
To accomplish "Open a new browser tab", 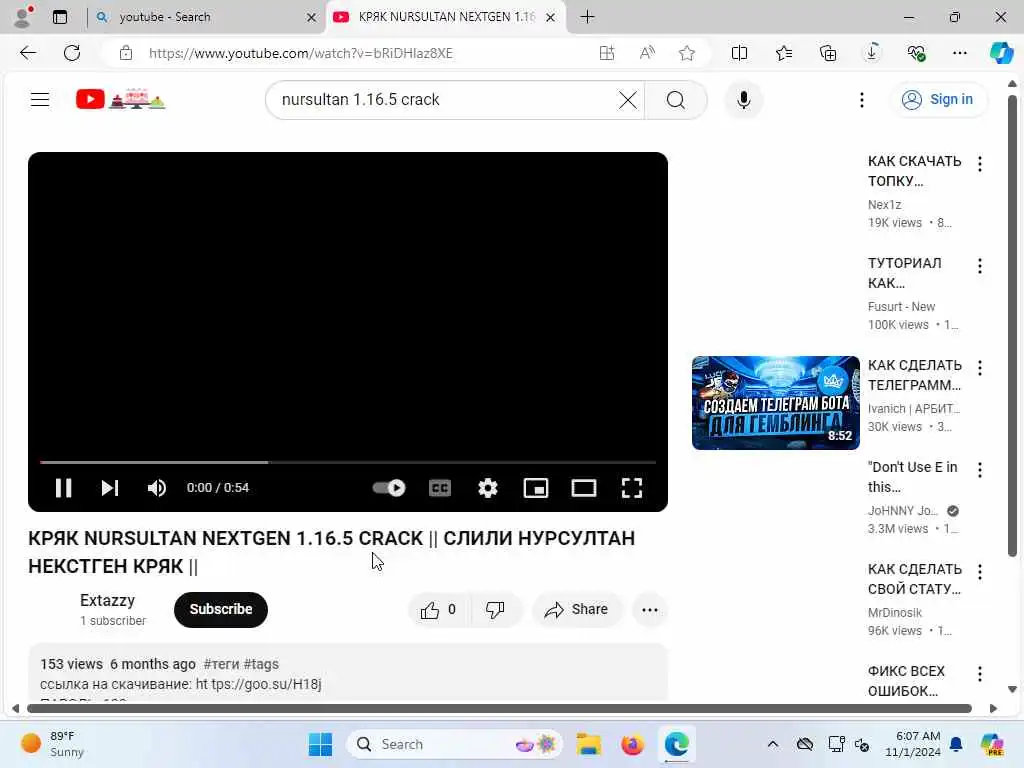I will pos(587,17).
